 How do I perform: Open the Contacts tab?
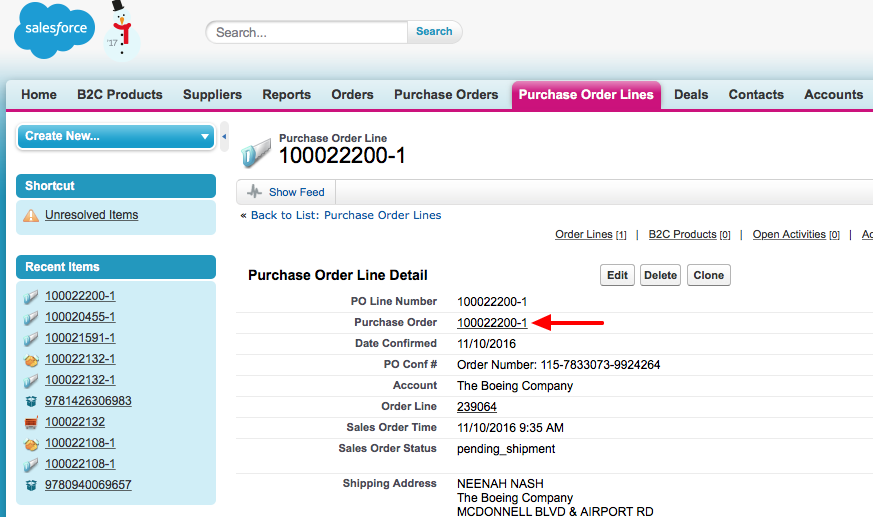coord(756,95)
